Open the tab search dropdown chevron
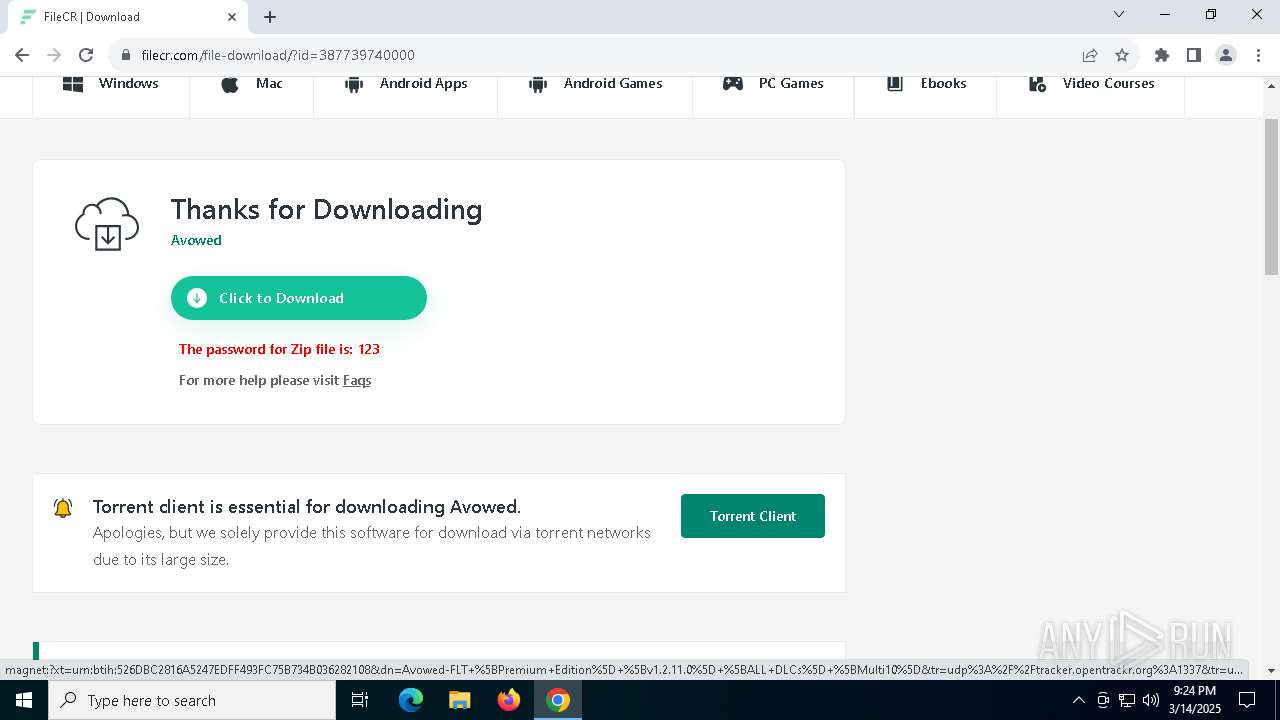This screenshot has height=720, width=1280. click(x=1119, y=14)
